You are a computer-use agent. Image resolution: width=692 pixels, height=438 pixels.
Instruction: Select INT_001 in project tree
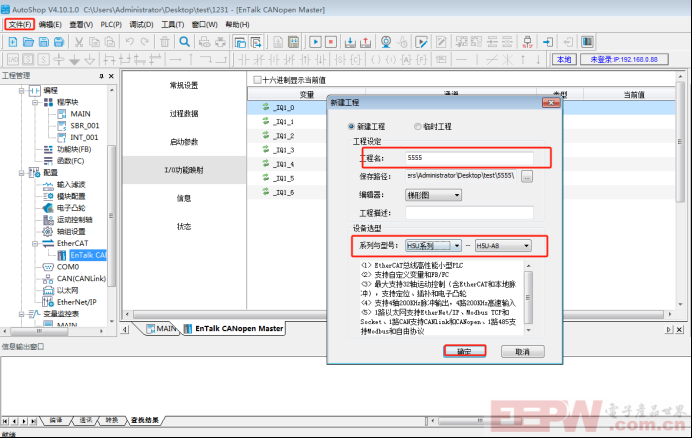point(84,137)
